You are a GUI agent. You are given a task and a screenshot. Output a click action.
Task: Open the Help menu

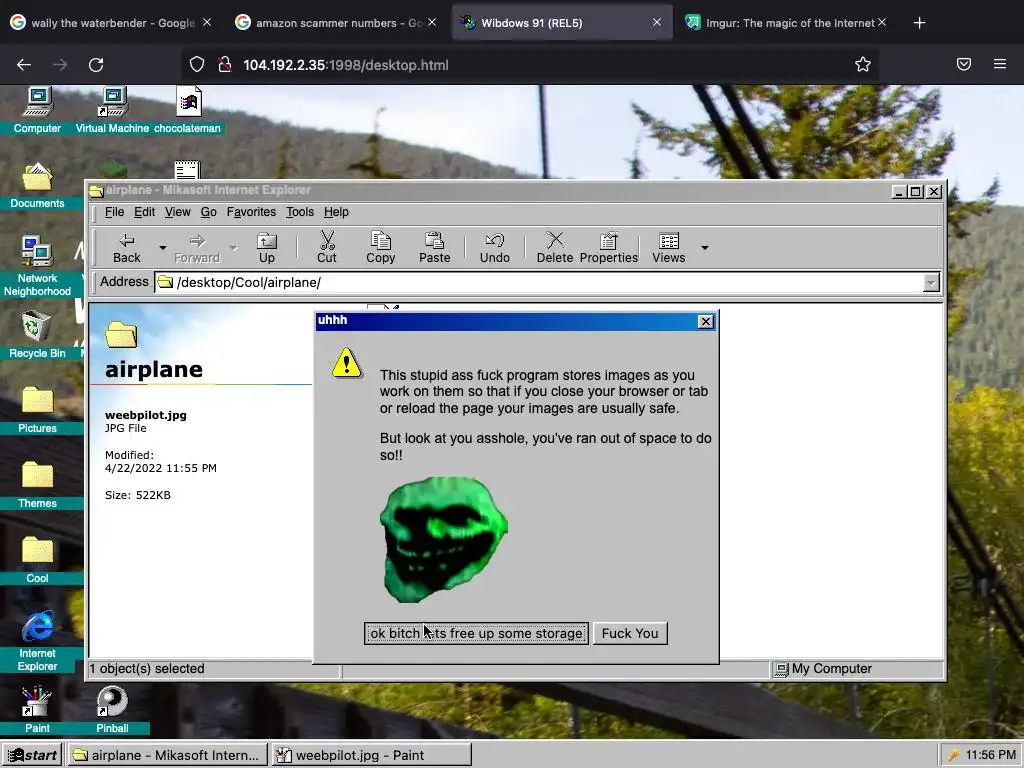point(336,212)
